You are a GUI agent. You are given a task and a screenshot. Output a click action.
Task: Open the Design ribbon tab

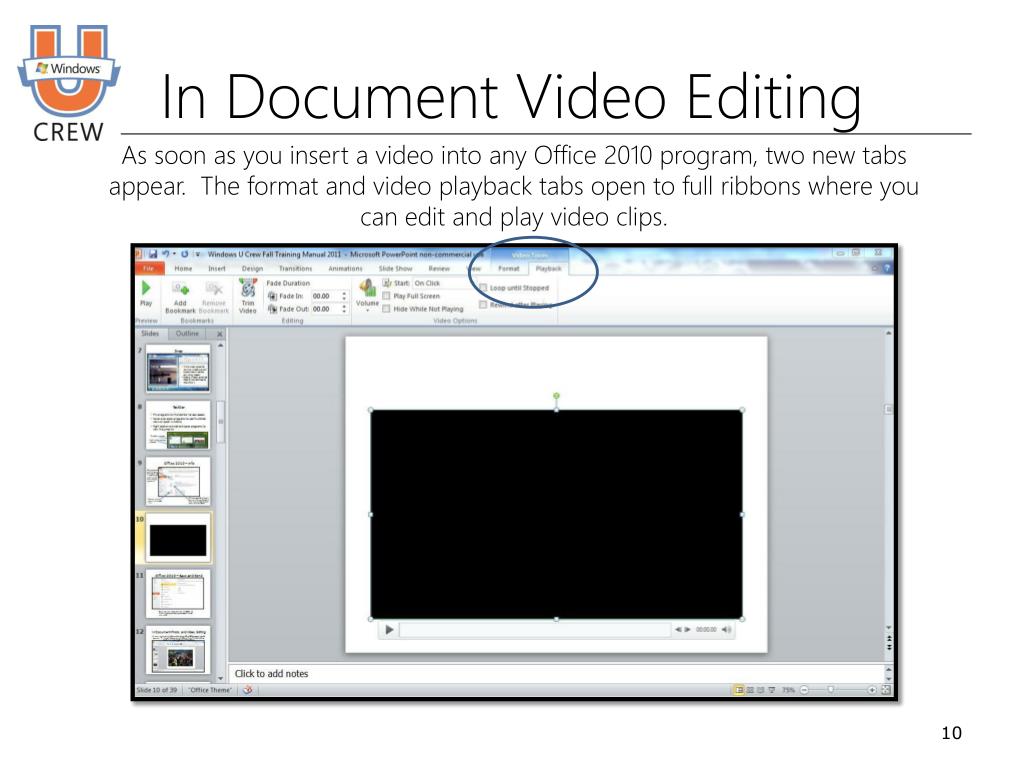click(x=252, y=268)
